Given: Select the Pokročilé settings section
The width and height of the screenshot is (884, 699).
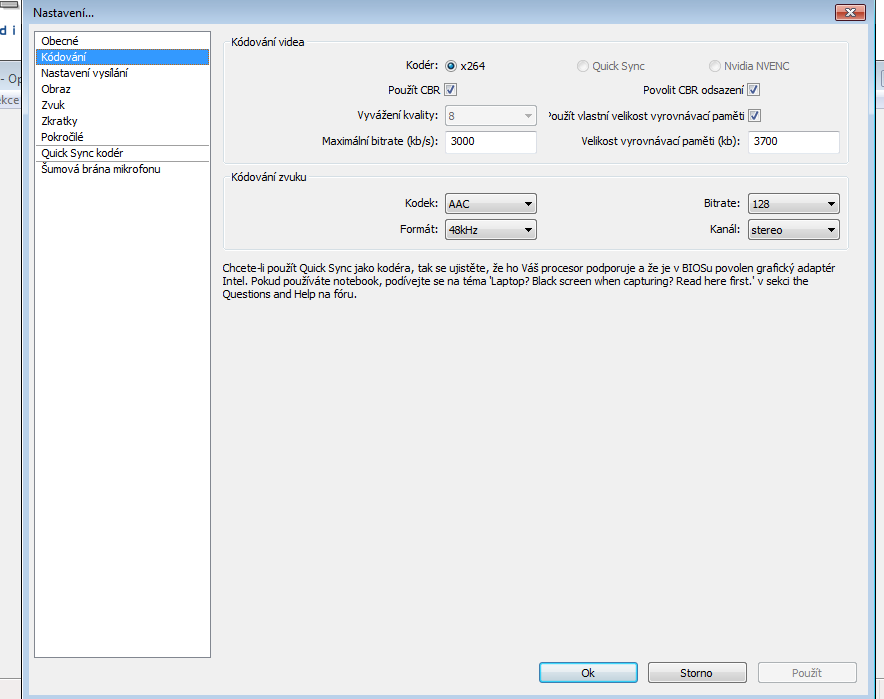Looking at the screenshot, I should (x=62, y=137).
